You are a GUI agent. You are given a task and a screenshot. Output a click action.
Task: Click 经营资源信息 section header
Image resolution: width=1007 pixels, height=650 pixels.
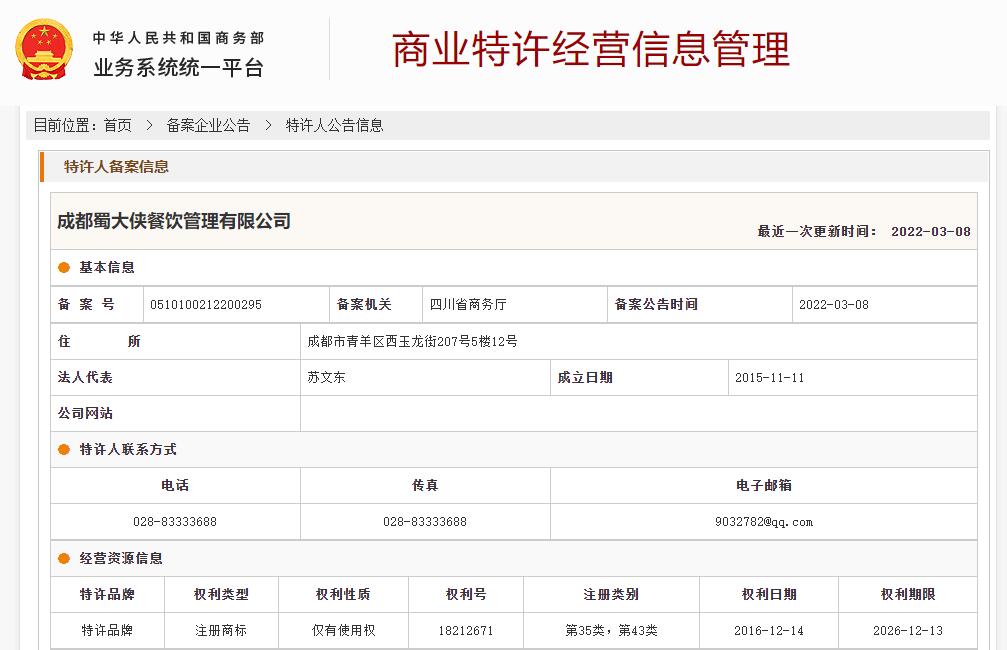click(121, 558)
